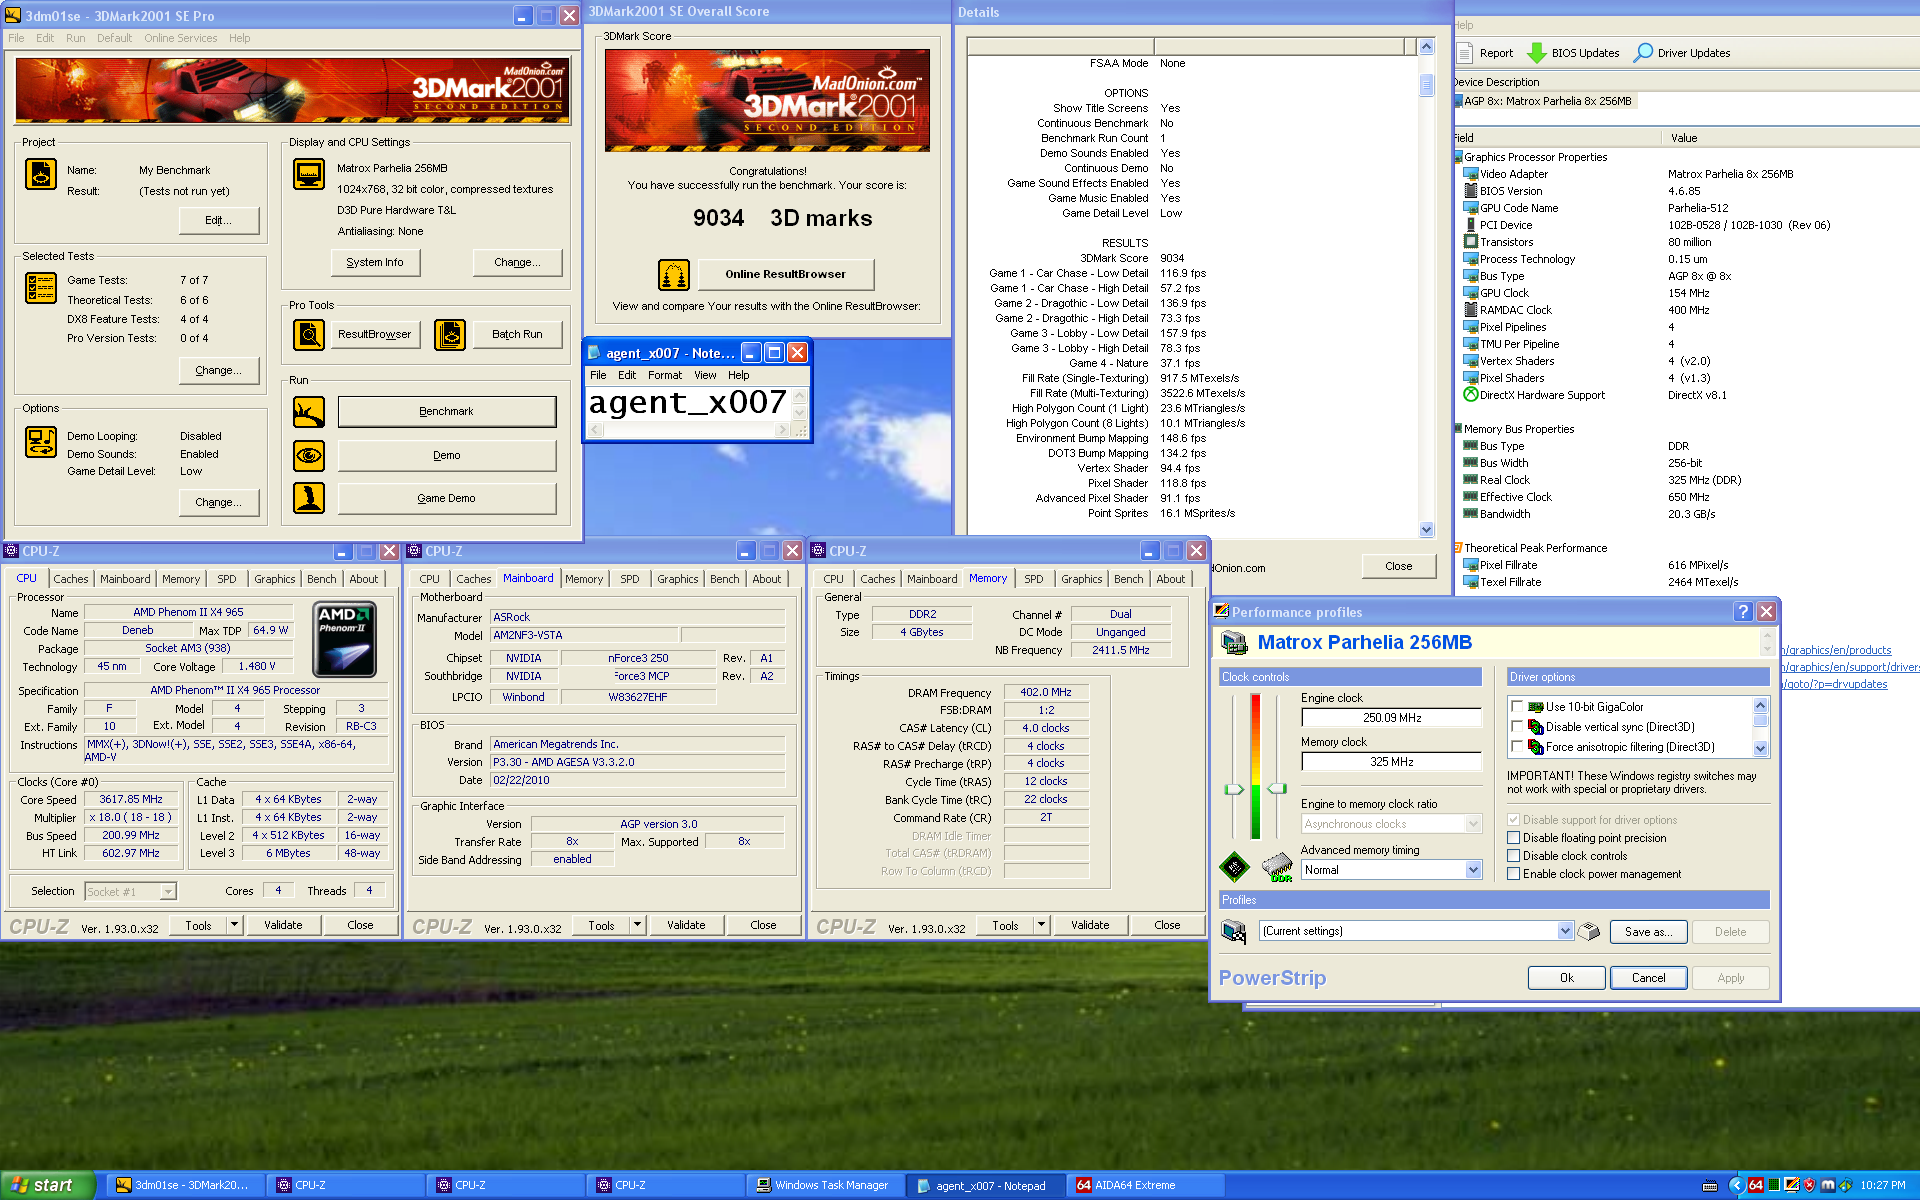Click the red security shield tray icon

1810,1185
